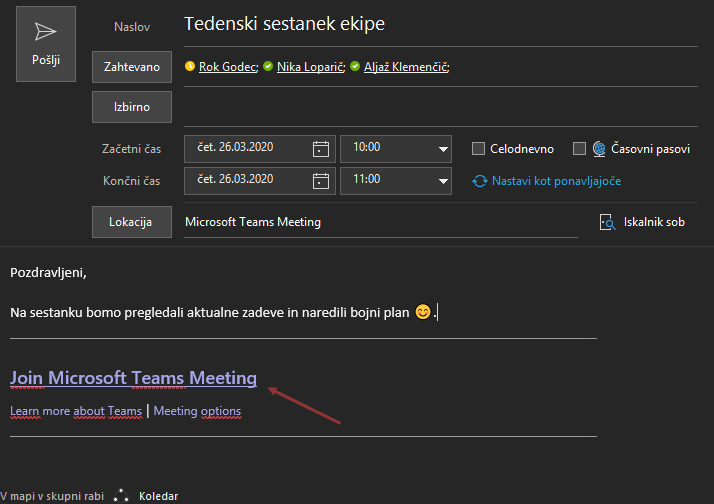Open the start date calendar picker icon
The image size is (714, 504).
pos(321,149)
